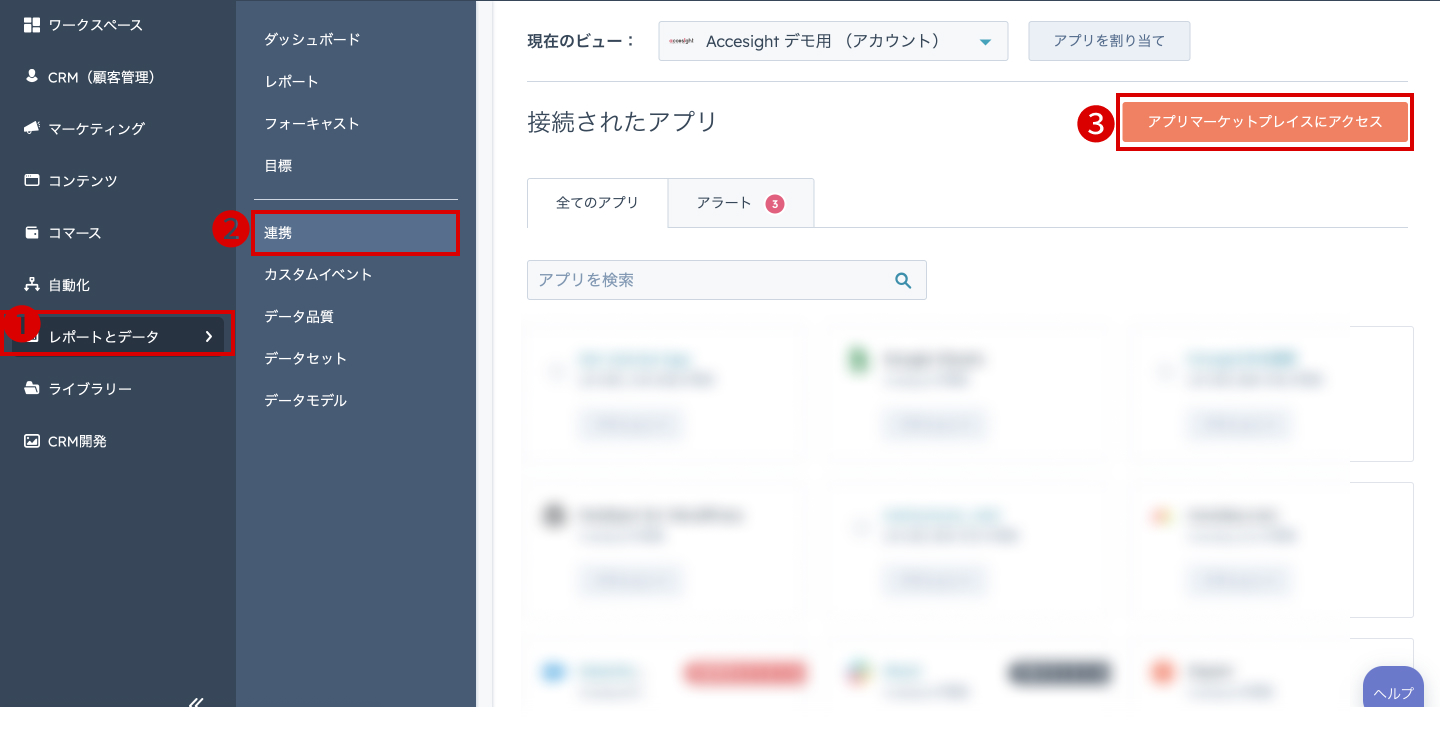Open the Accesight デモ用 view dropdown
Image resolution: width=1440 pixels, height=736 pixels.
(833, 41)
